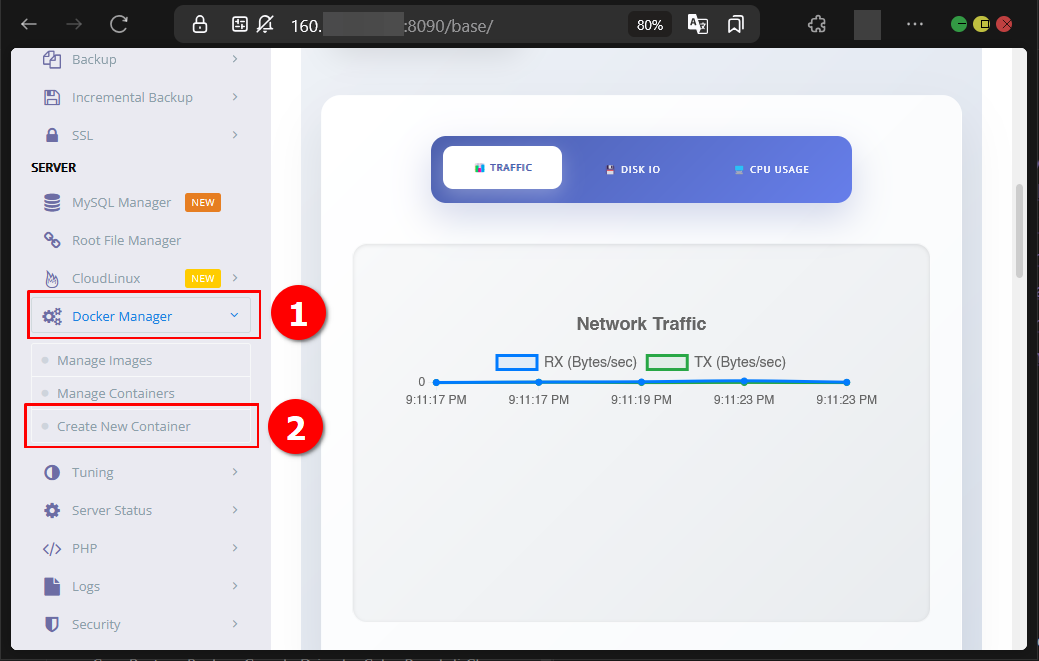Viewport: 1039px width, 661px height.
Task: Open the browser three-dot menu
Action: point(914,25)
